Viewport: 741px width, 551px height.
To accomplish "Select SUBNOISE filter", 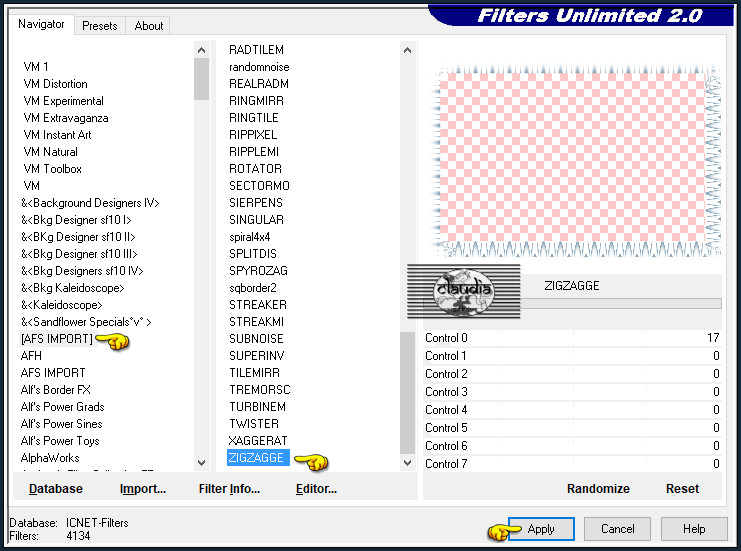I will pyautogui.click(x=256, y=339).
